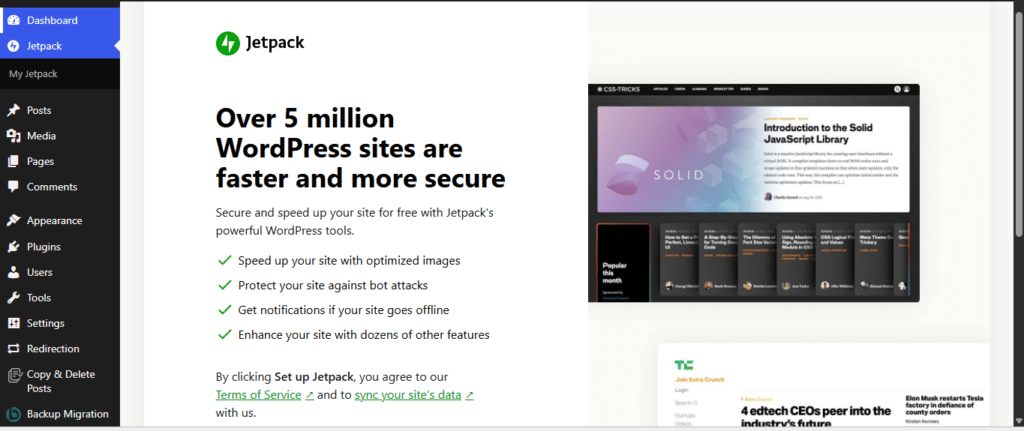Click the Users person icon
This screenshot has height=431, width=1024.
pyautogui.click(x=13, y=272)
